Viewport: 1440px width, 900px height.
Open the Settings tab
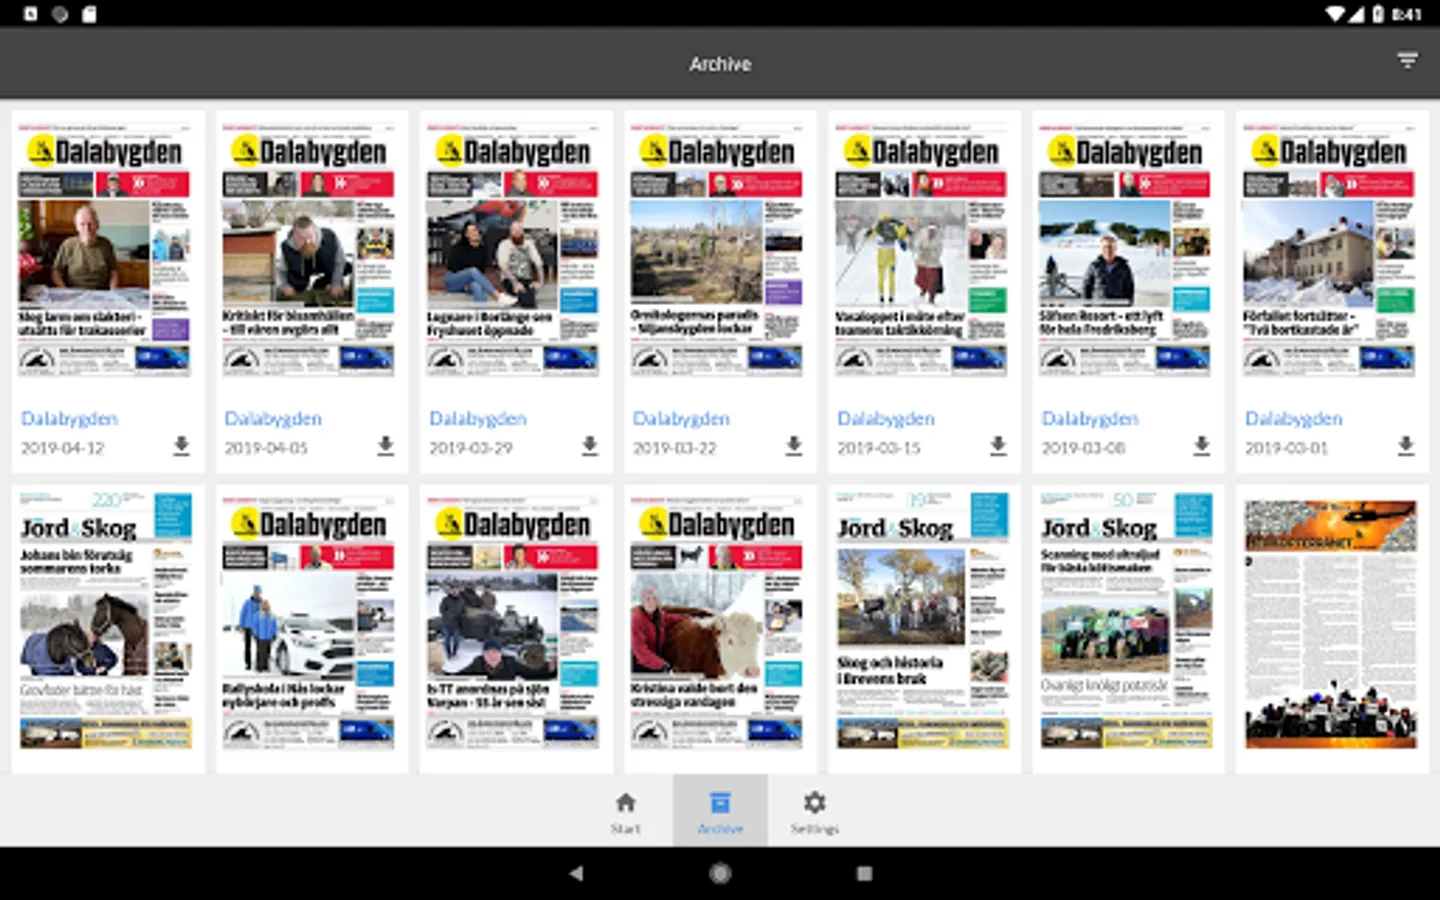point(815,811)
